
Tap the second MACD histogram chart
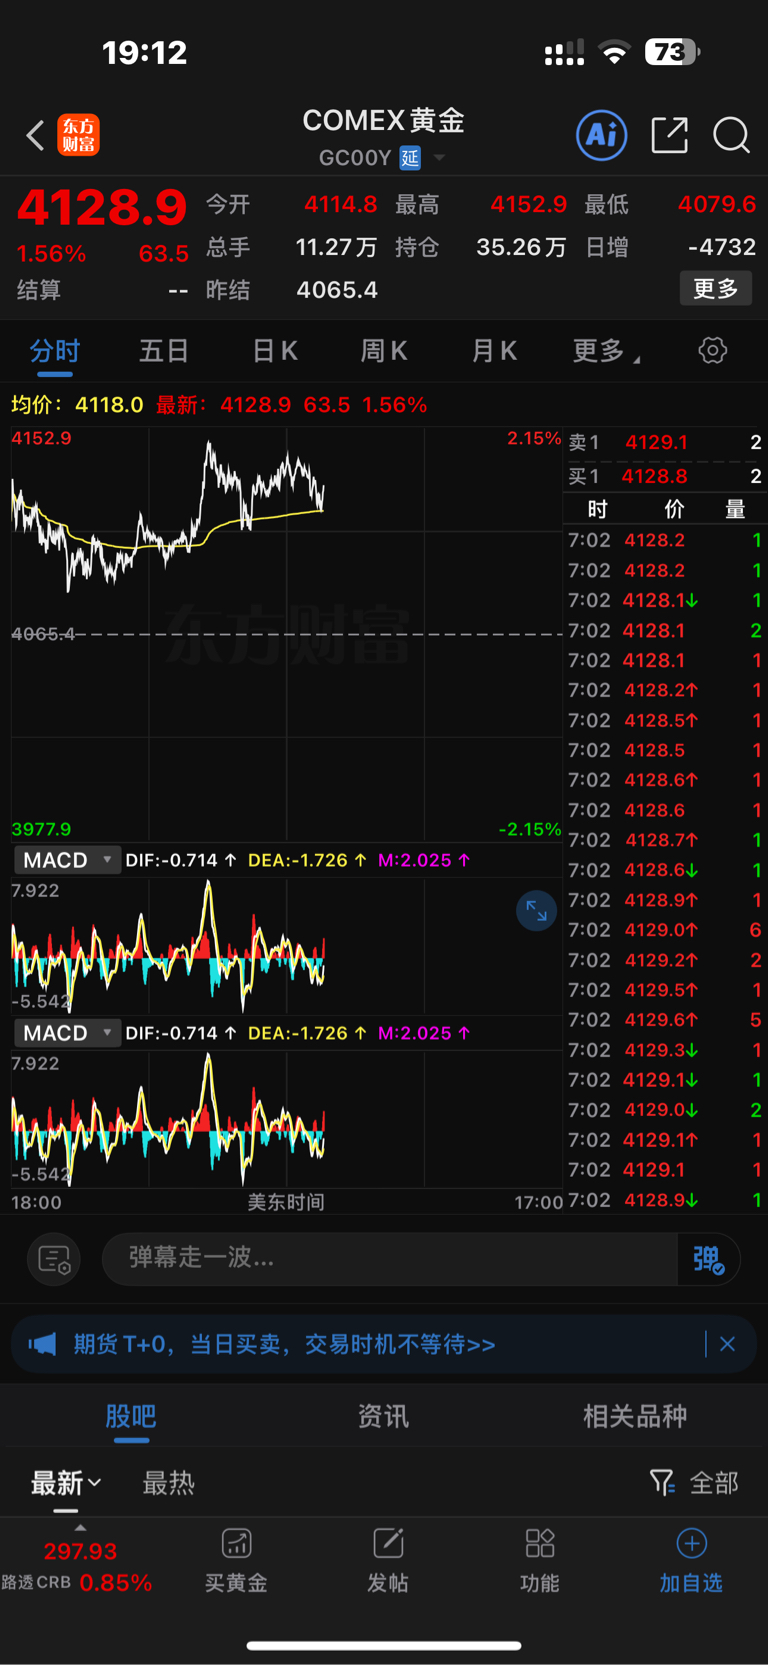click(x=286, y=1119)
